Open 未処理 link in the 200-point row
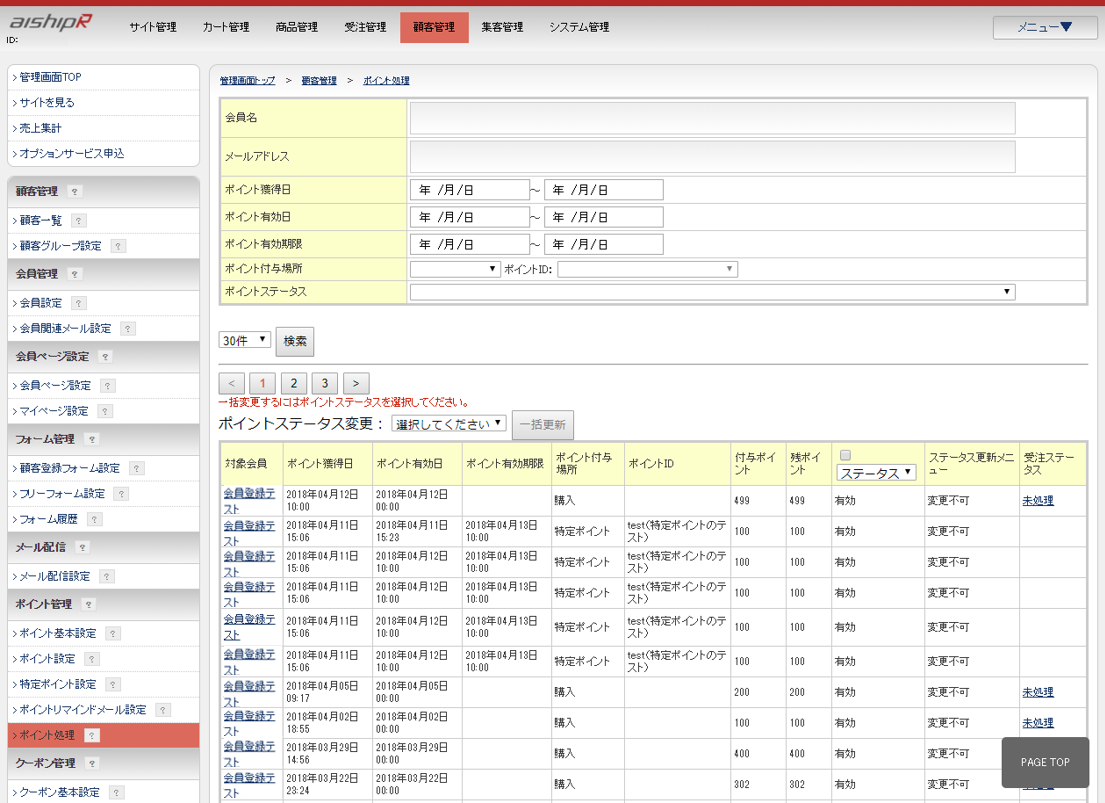The width and height of the screenshot is (1105, 803). click(1038, 692)
